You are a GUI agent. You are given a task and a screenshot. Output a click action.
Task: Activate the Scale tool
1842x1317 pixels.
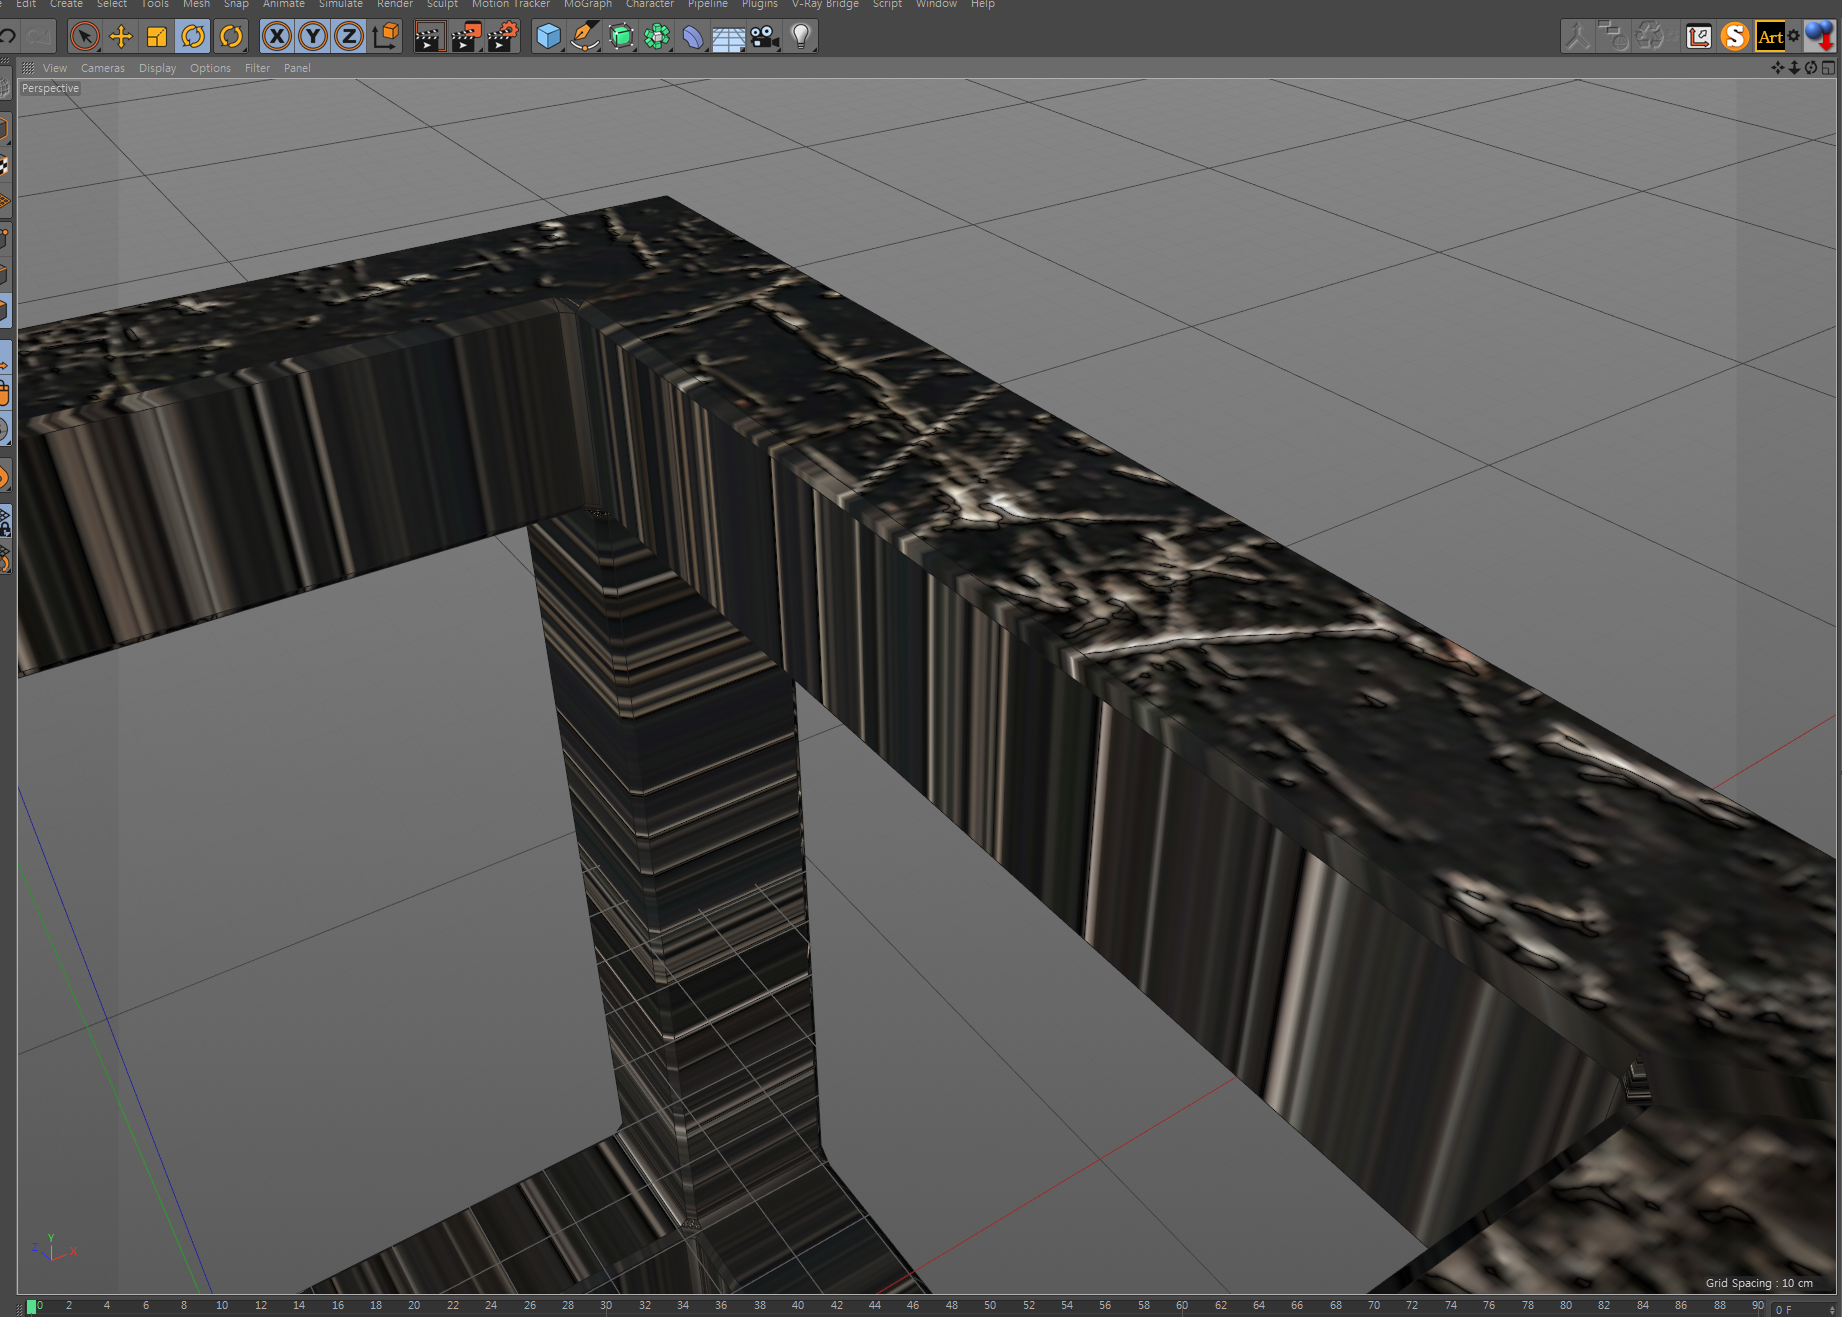[x=157, y=37]
